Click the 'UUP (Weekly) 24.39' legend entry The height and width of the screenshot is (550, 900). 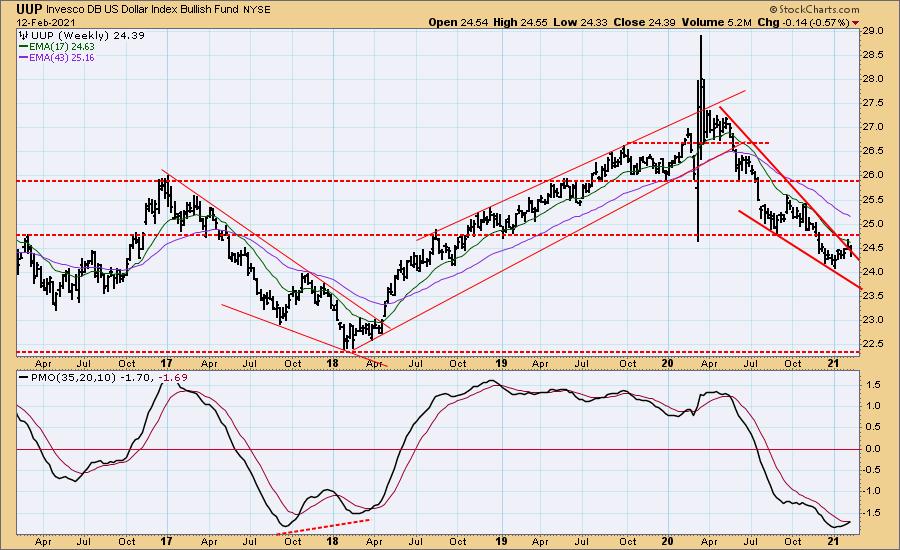click(87, 36)
